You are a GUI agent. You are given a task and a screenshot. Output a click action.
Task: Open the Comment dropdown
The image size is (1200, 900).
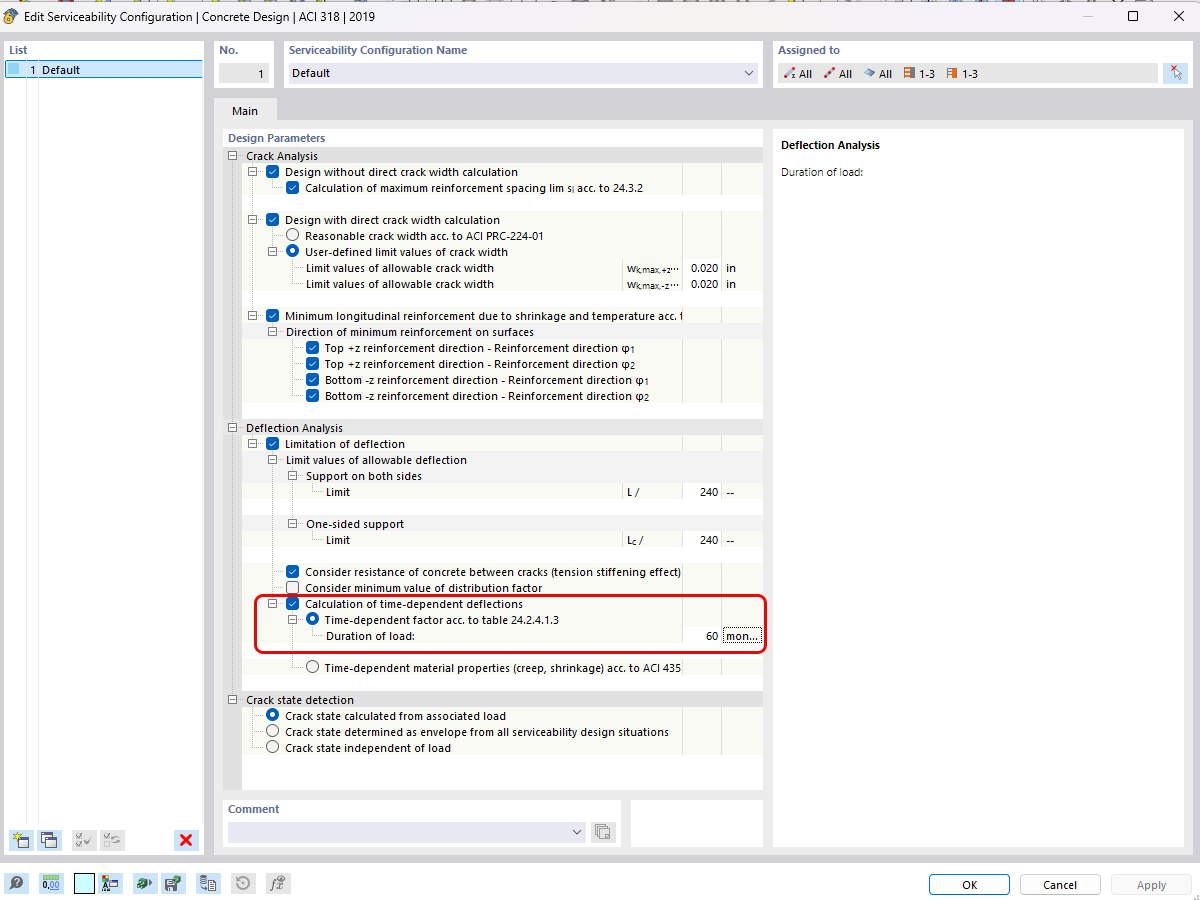click(x=576, y=832)
